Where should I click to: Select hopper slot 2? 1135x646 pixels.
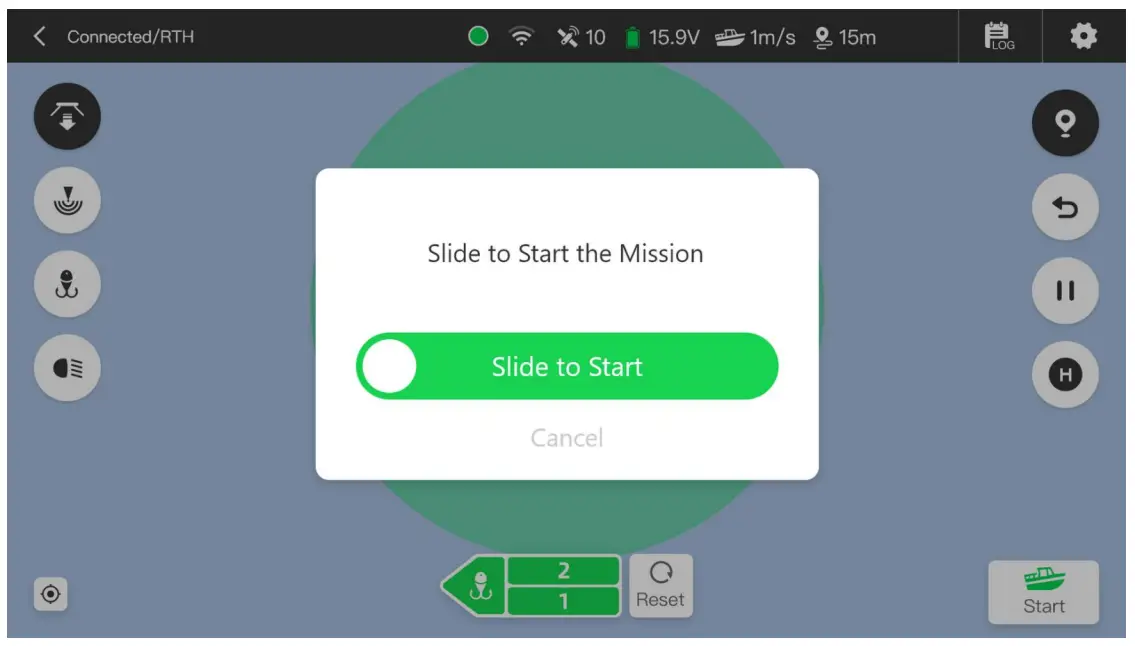(x=563, y=571)
